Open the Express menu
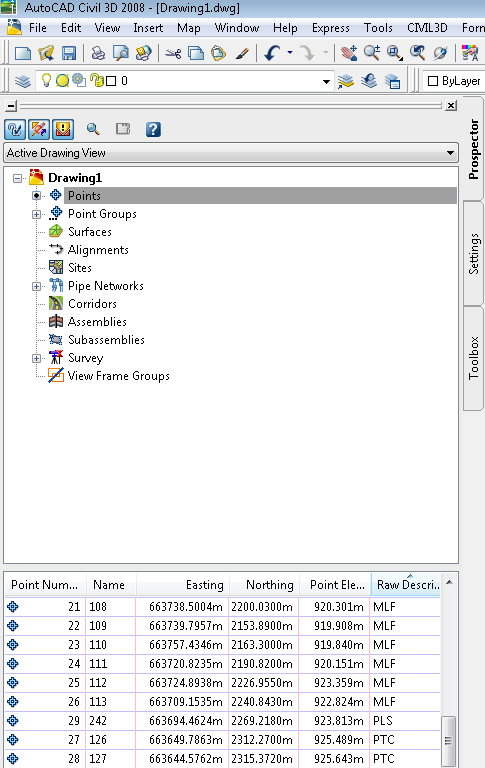Viewport: 485px width, 768px height. (331, 28)
